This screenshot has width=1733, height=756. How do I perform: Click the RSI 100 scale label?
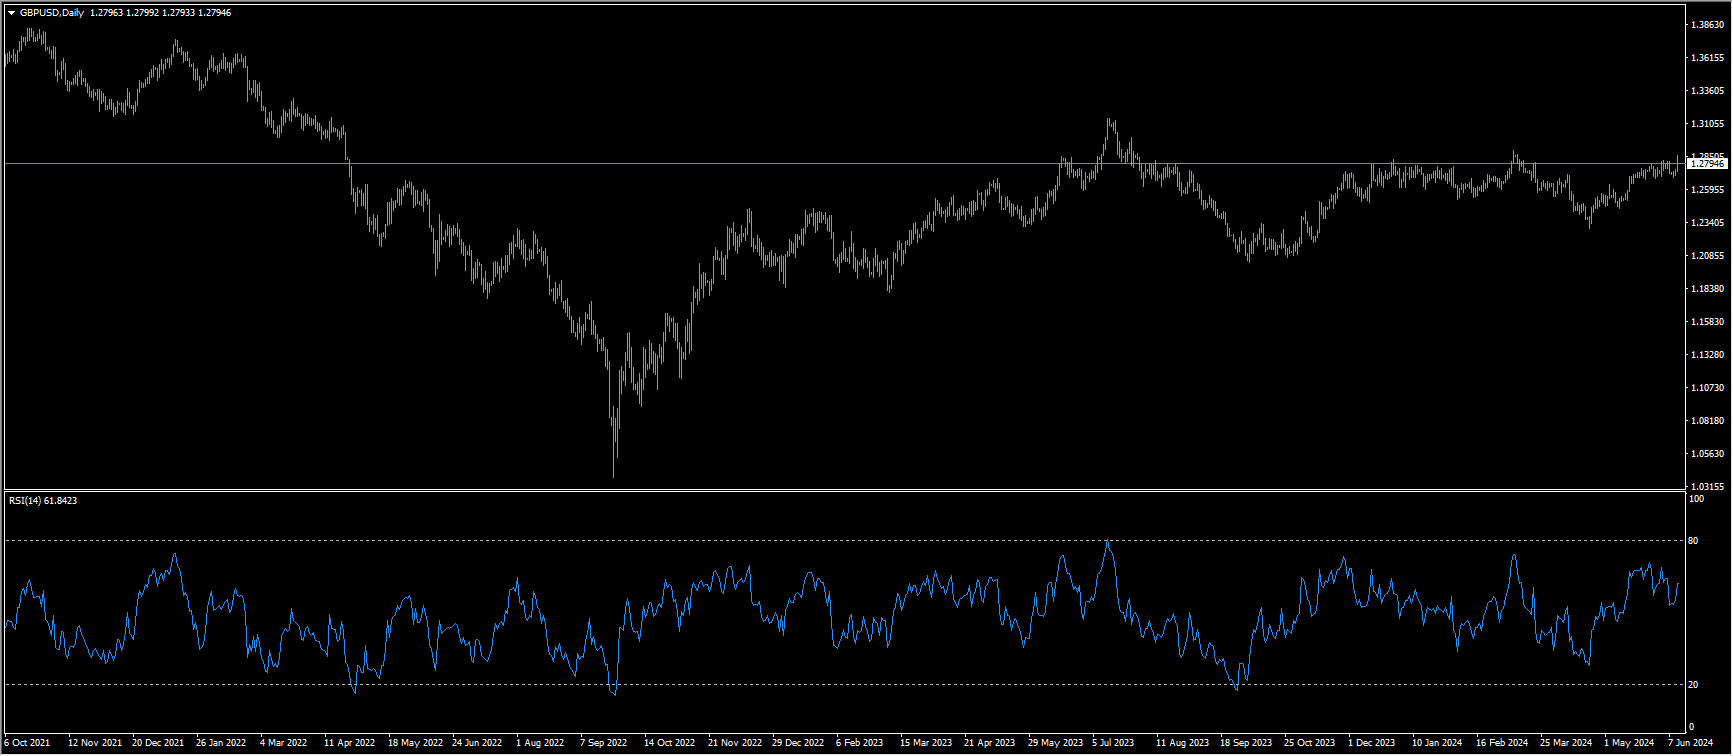pyautogui.click(x=1695, y=498)
